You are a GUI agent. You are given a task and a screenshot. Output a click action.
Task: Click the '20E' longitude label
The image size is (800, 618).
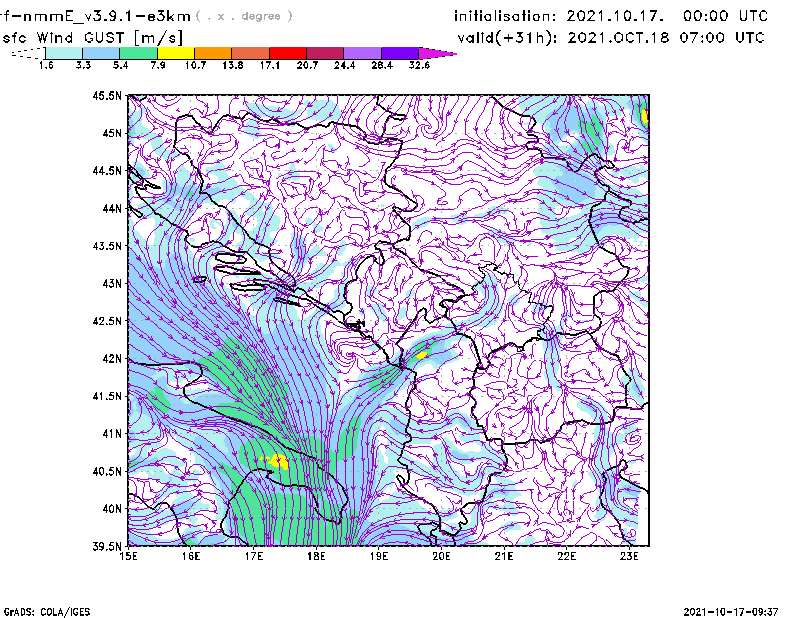(441, 556)
